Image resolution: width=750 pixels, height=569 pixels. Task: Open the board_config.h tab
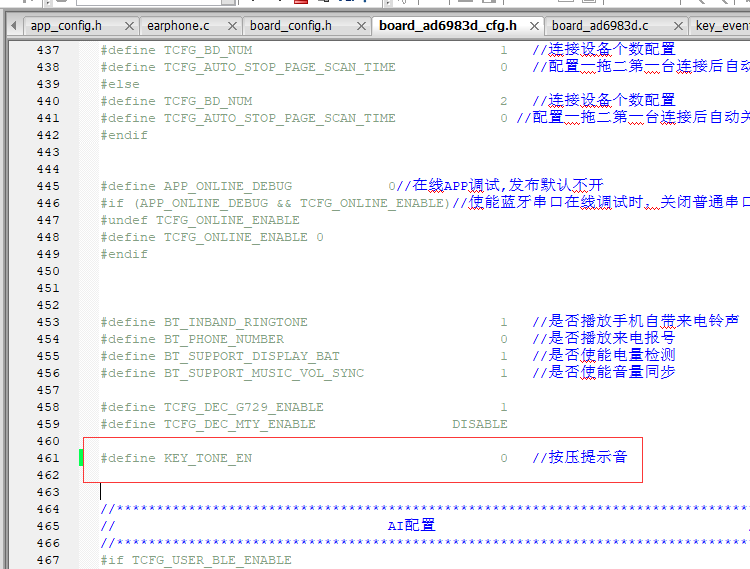click(x=291, y=26)
